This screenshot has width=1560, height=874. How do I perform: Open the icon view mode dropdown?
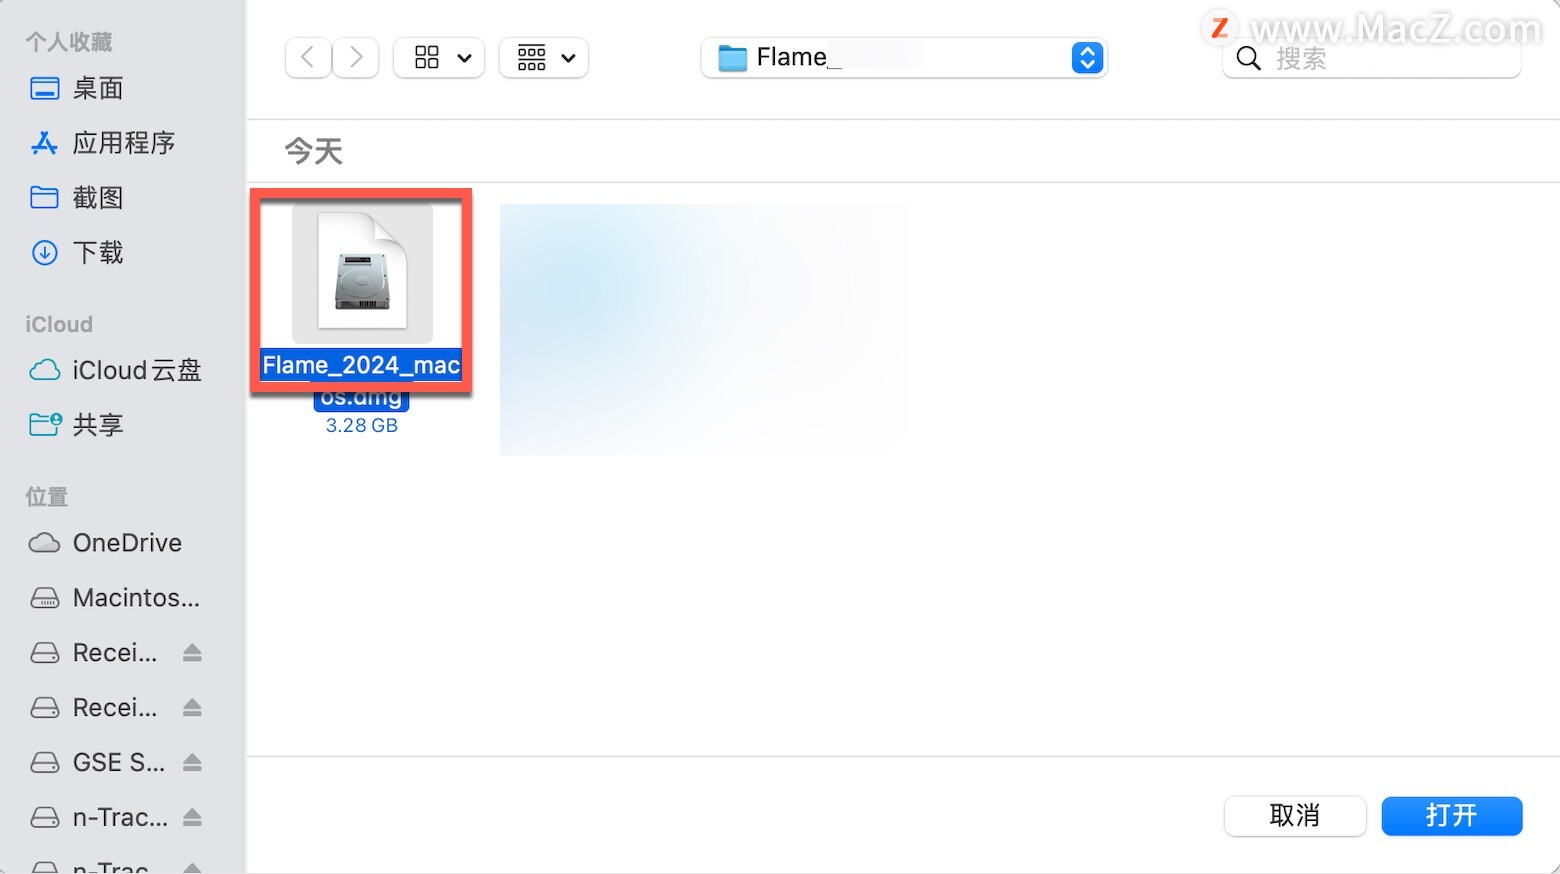[x=439, y=58]
